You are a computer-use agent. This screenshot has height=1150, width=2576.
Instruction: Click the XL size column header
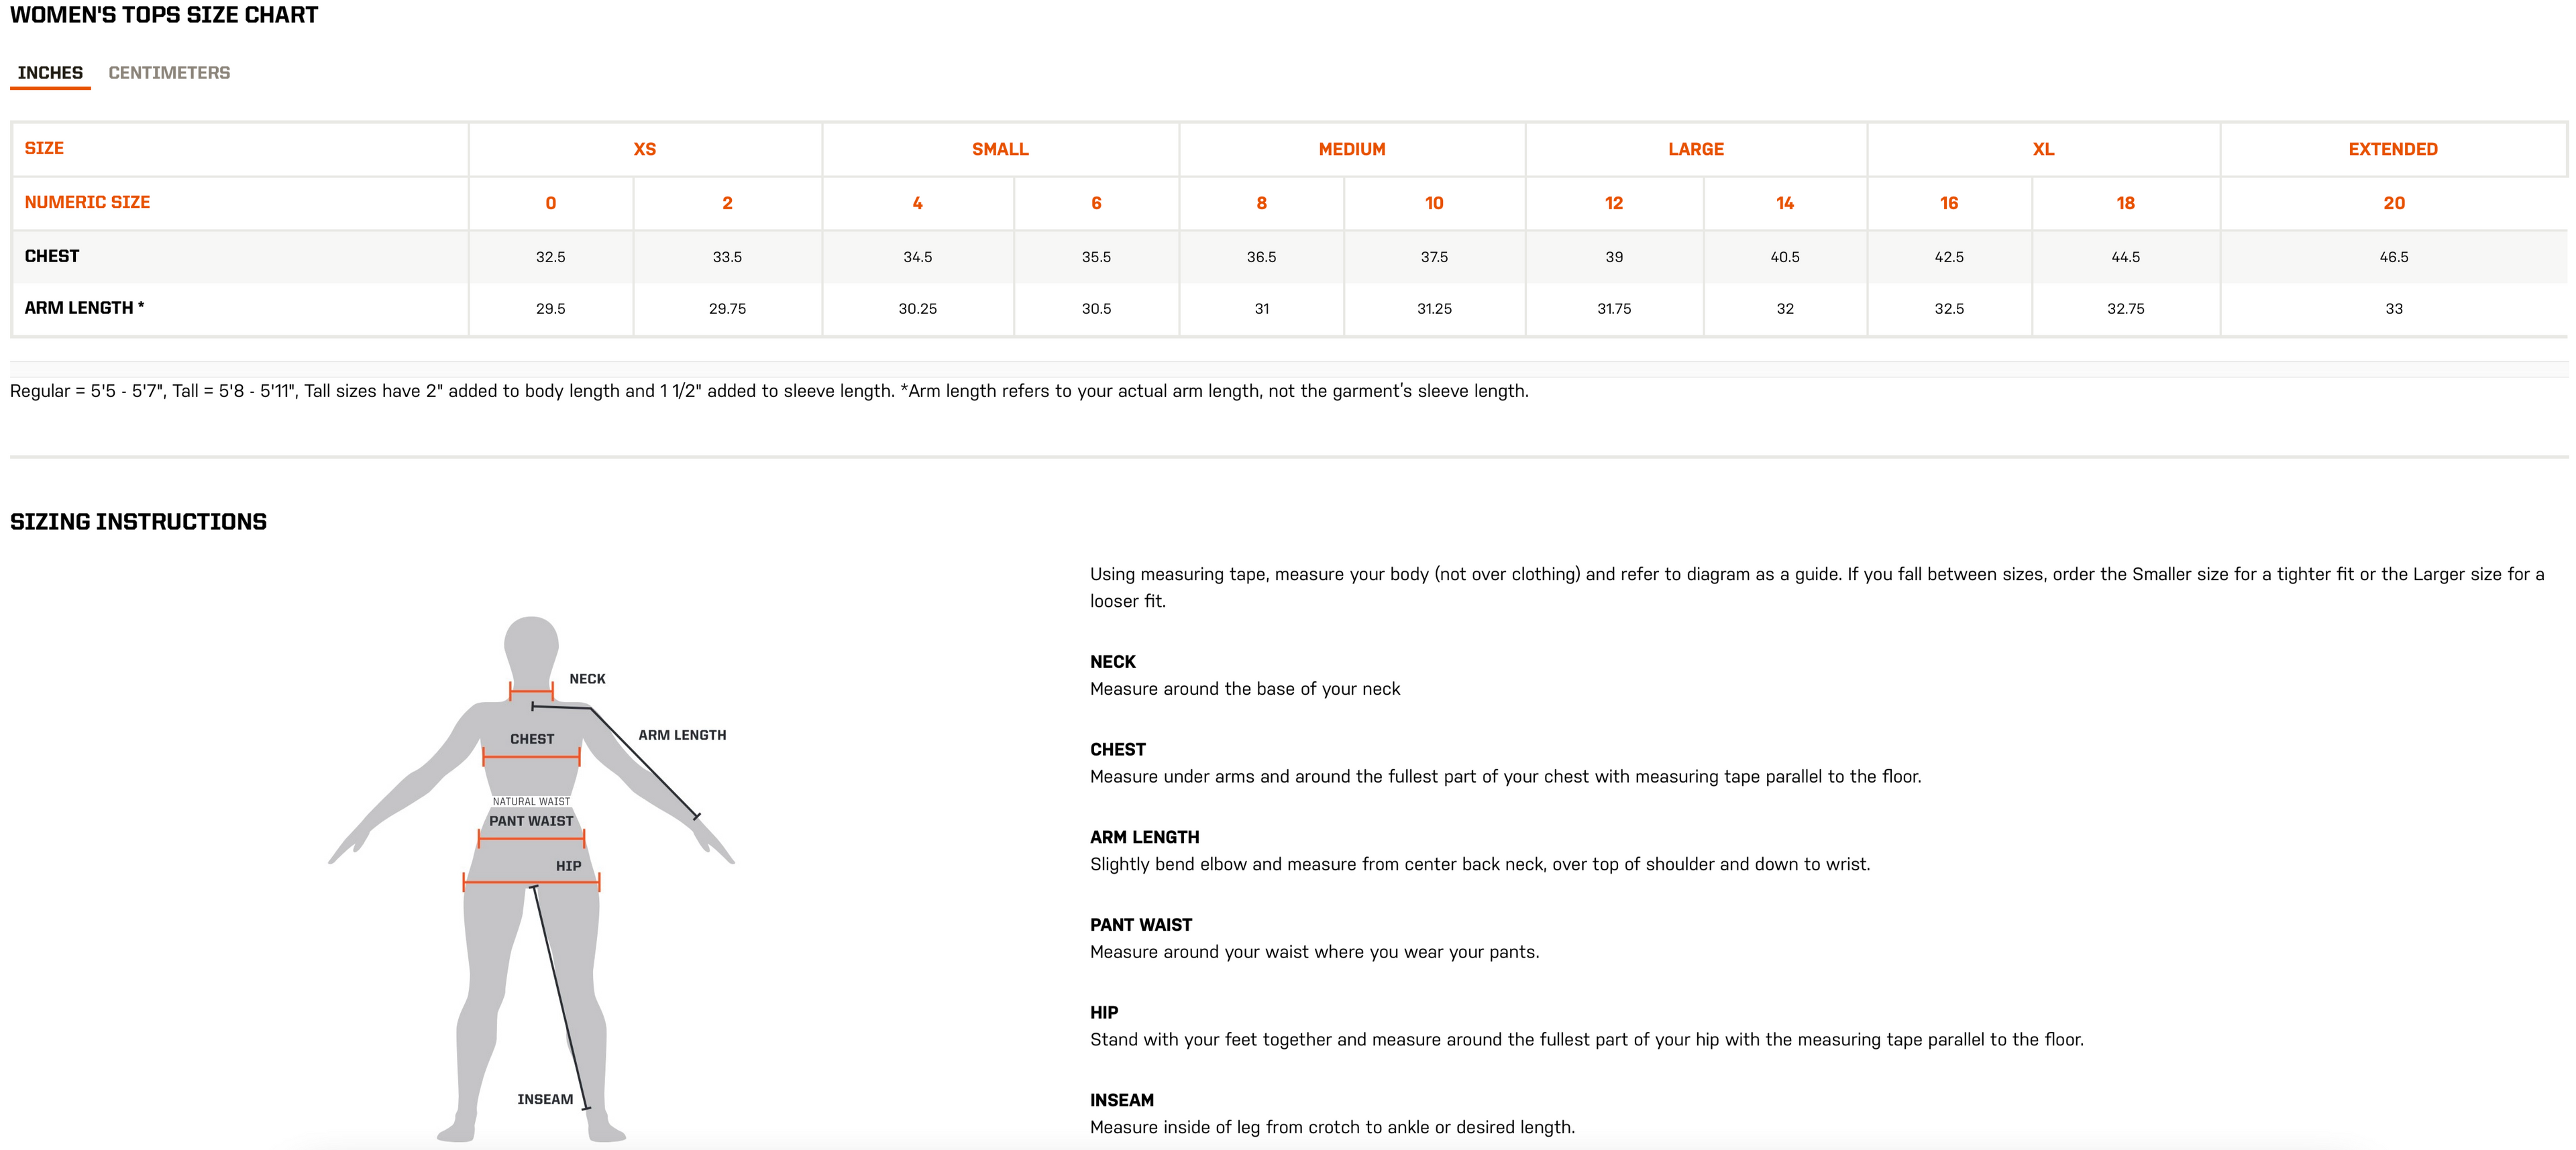(2043, 149)
